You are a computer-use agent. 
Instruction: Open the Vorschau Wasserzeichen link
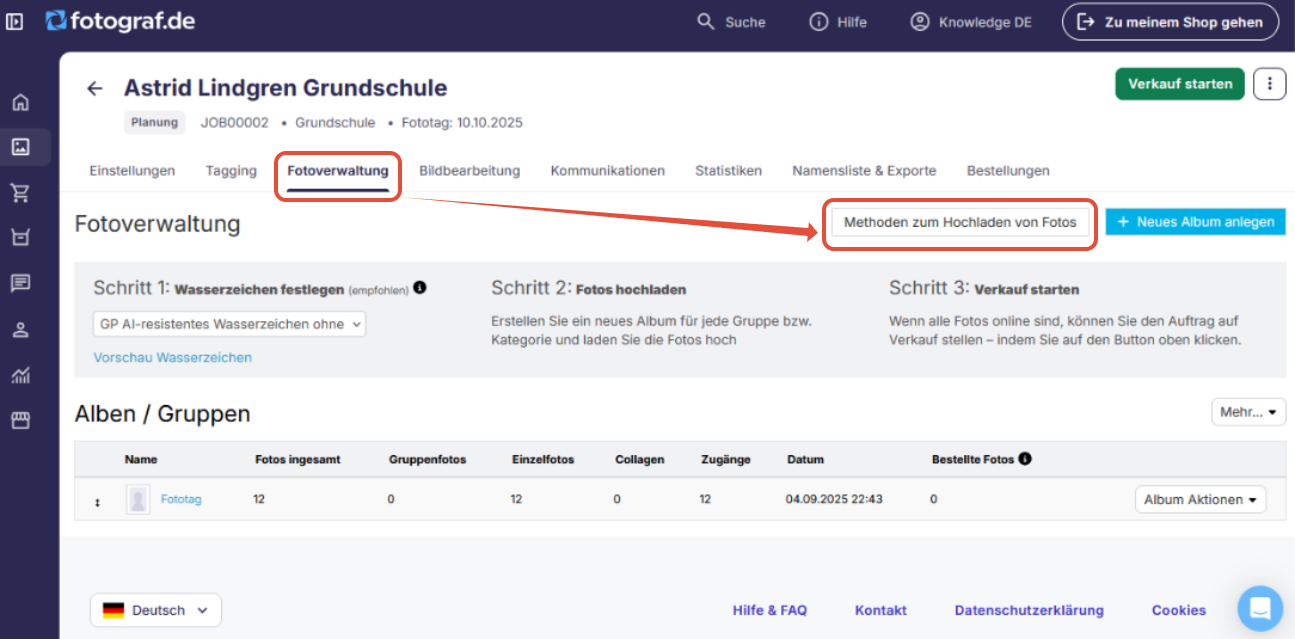173,357
